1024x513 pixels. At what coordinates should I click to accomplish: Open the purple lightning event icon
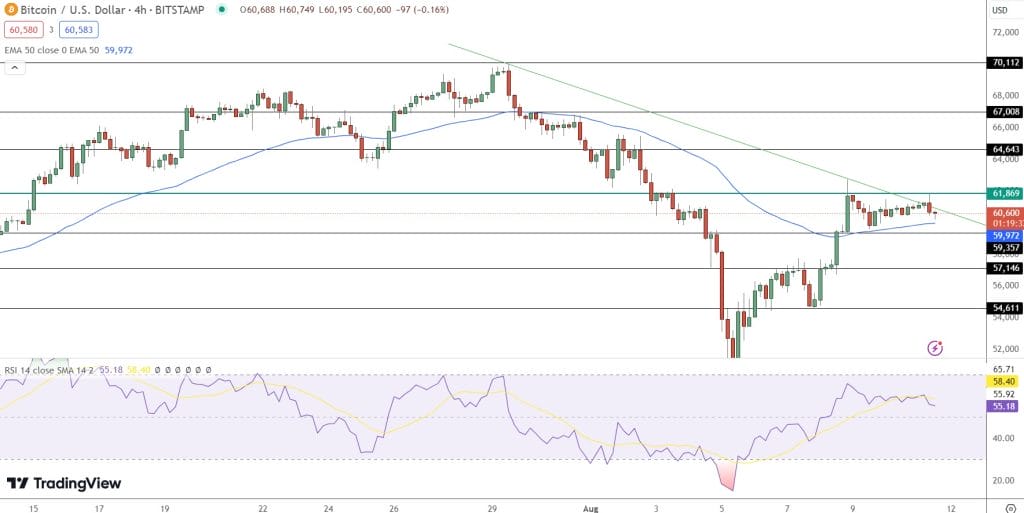[x=935, y=348]
